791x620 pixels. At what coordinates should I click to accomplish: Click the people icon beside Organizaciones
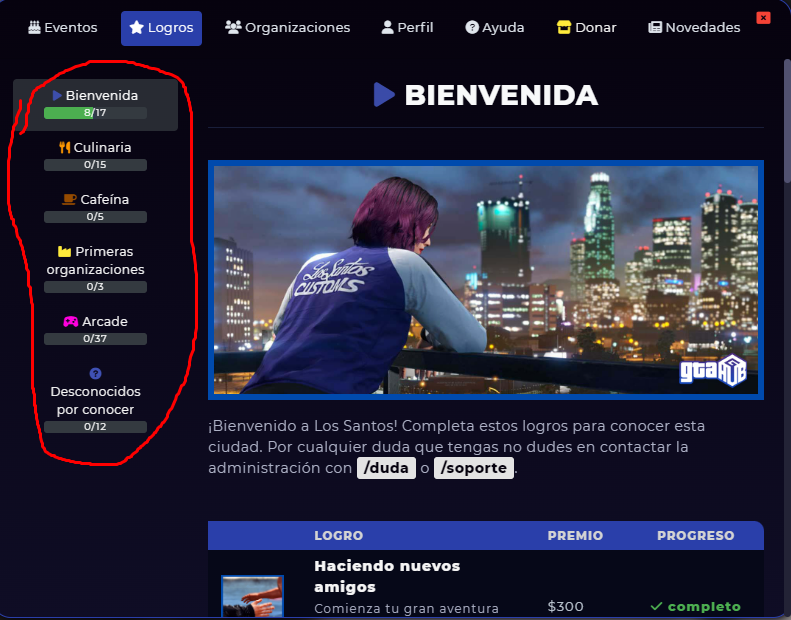pyautogui.click(x=233, y=27)
